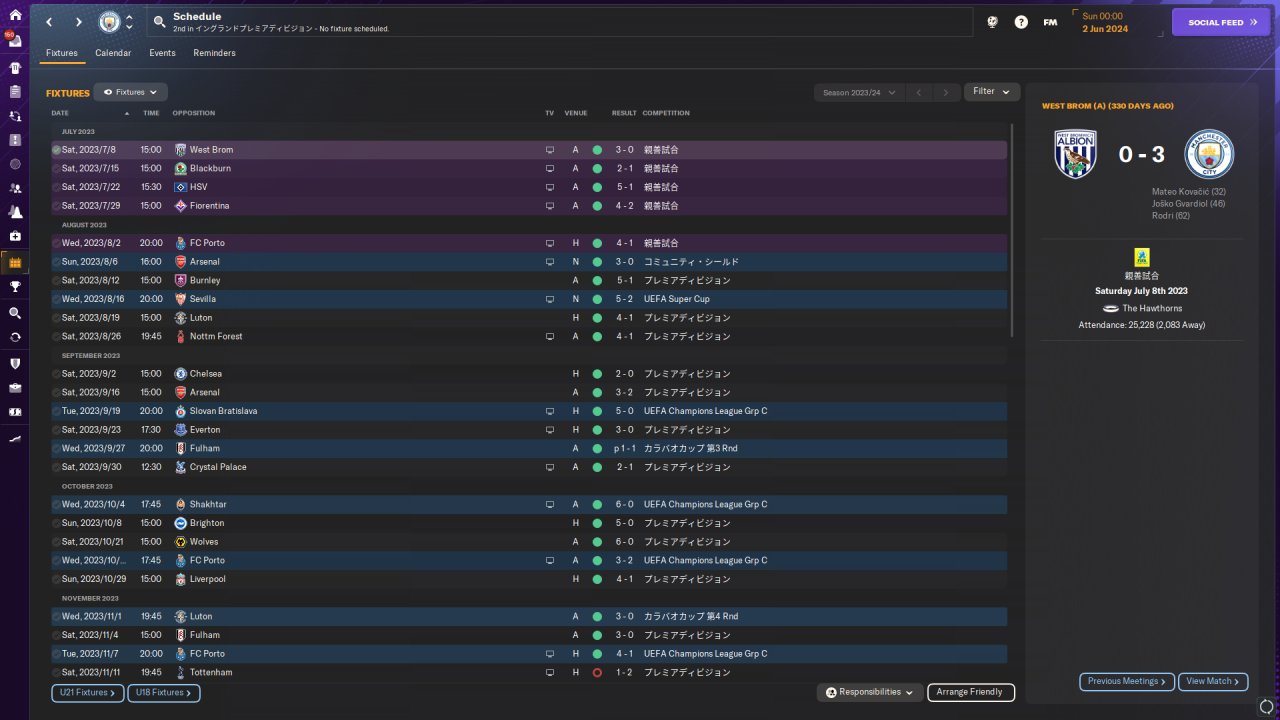
Task: Go to the next season arrow
Action: click(945, 92)
